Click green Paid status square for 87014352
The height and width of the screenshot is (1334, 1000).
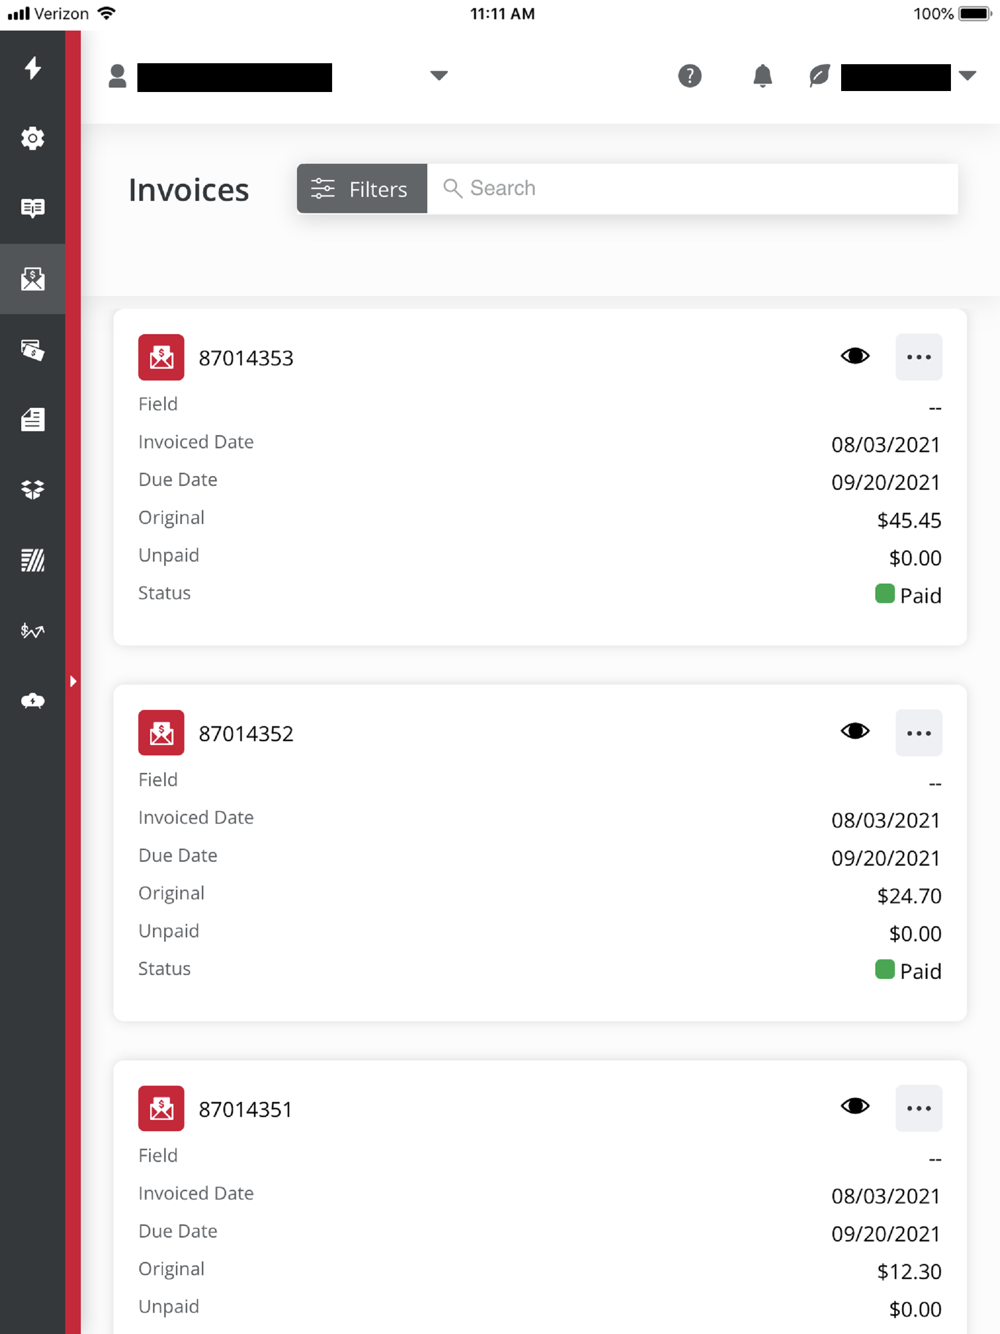(884, 969)
